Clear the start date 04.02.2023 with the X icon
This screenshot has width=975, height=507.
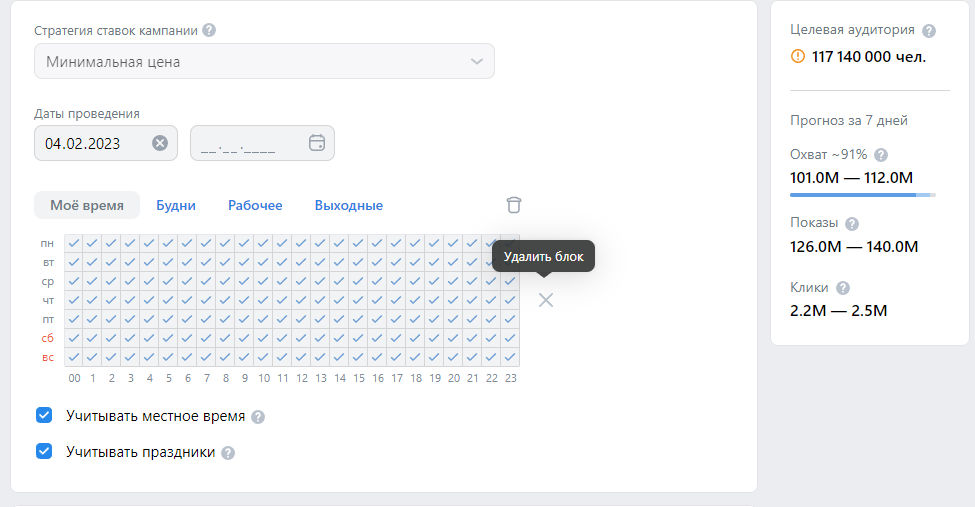pyautogui.click(x=160, y=143)
